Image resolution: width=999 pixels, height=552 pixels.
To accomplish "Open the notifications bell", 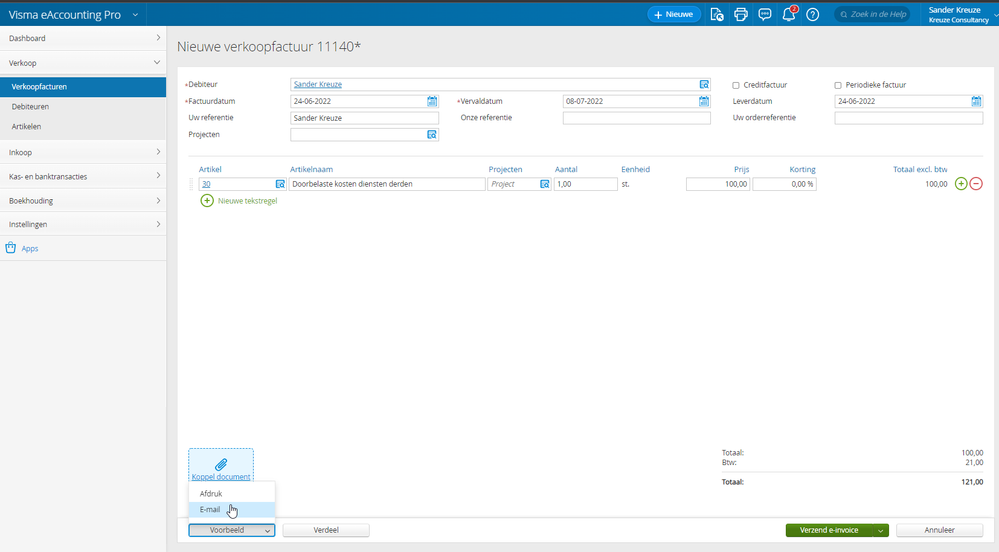I will tap(788, 14).
